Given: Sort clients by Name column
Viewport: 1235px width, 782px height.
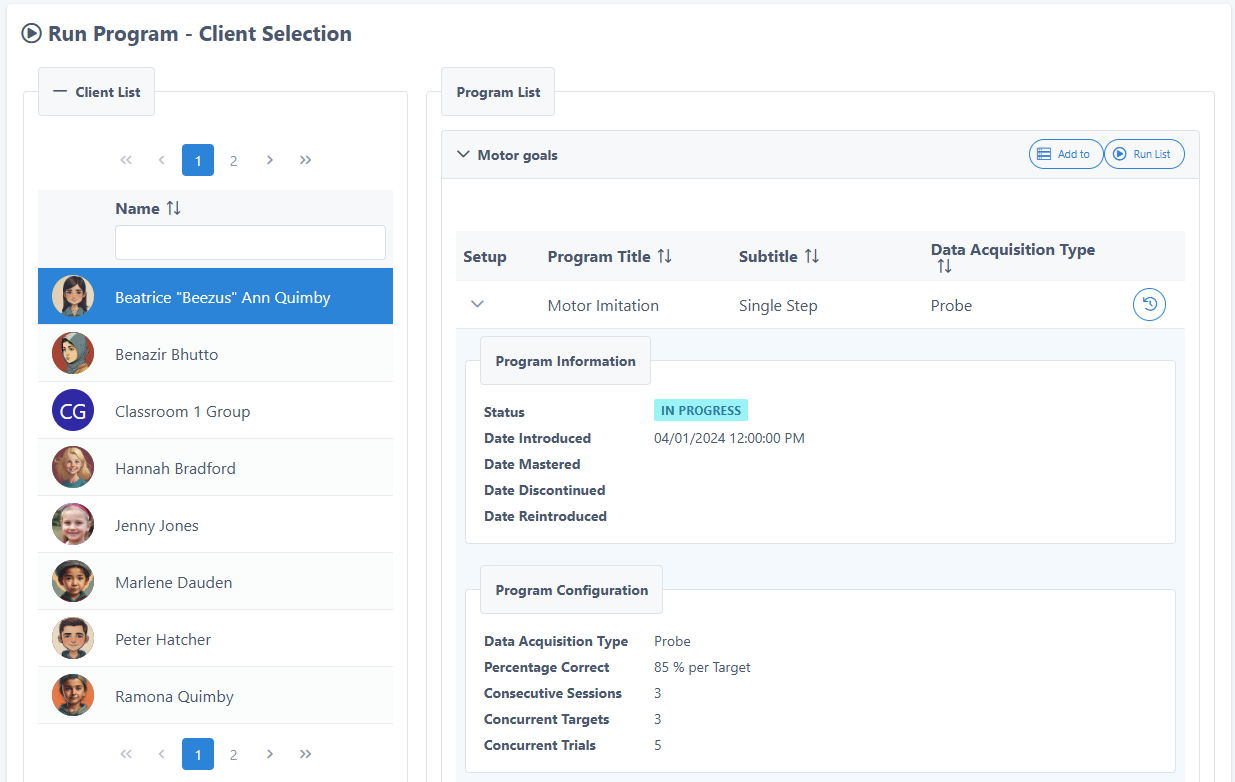Looking at the screenshot, I should (x=174, y=208).
